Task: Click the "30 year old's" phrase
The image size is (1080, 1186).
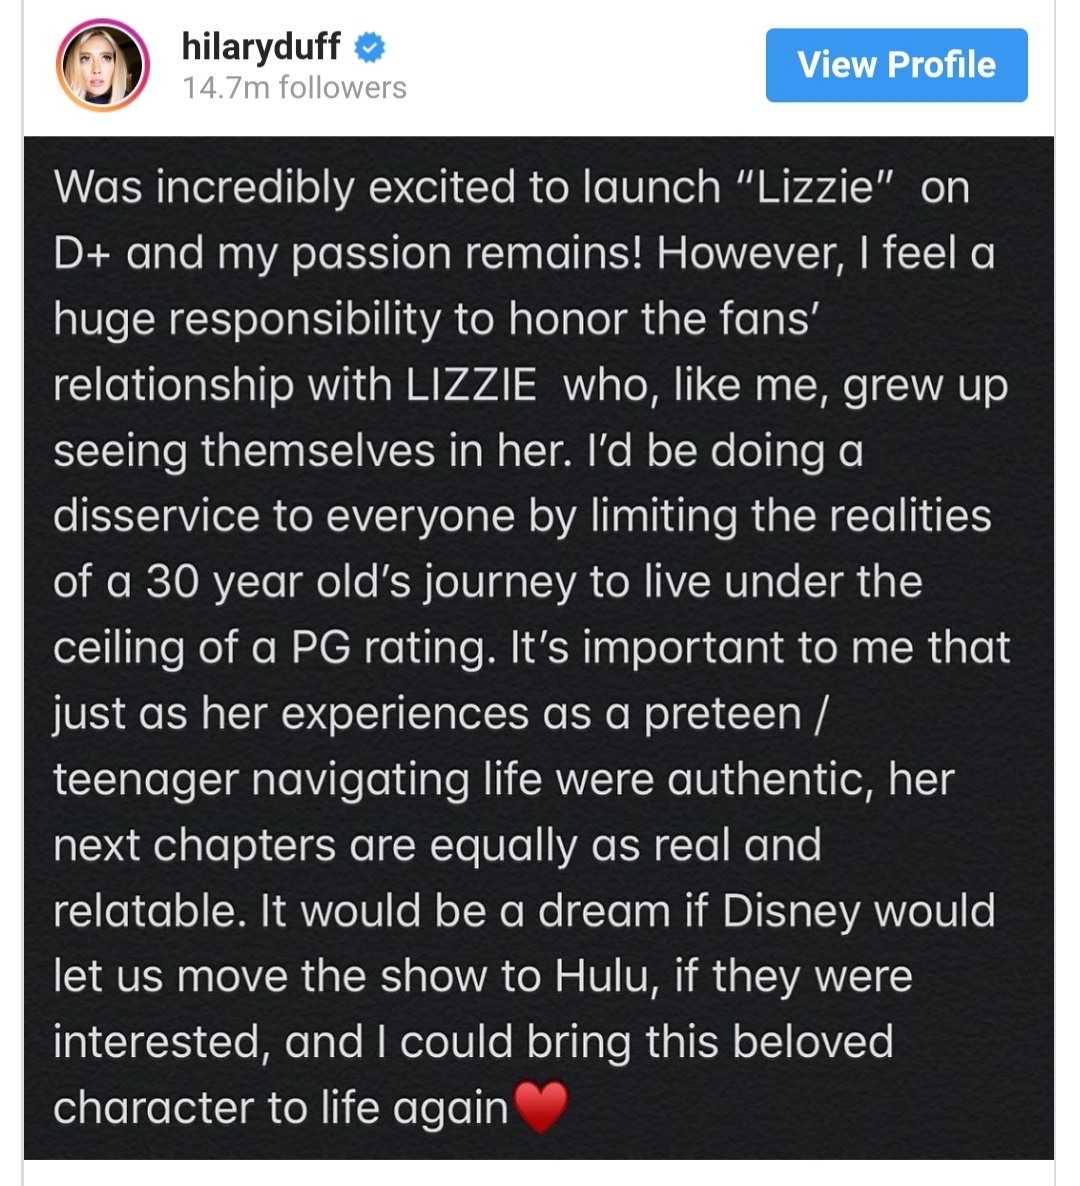Action: point(276,582)
